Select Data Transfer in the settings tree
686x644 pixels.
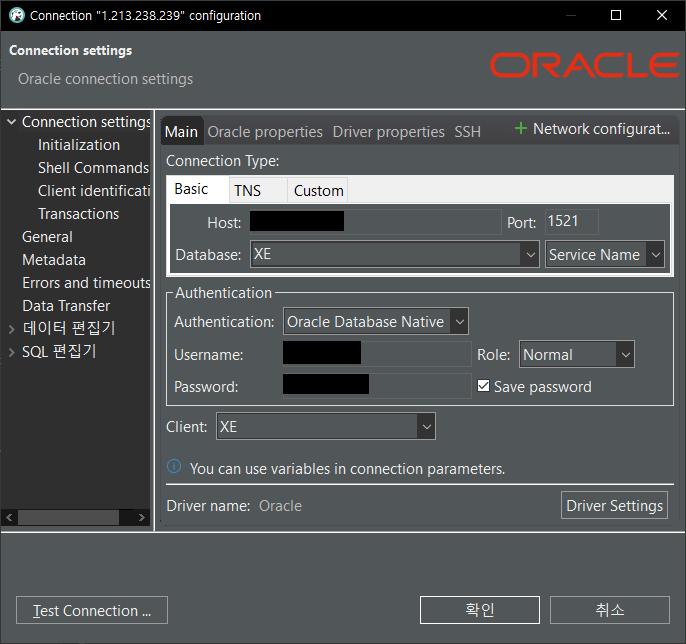66,306
